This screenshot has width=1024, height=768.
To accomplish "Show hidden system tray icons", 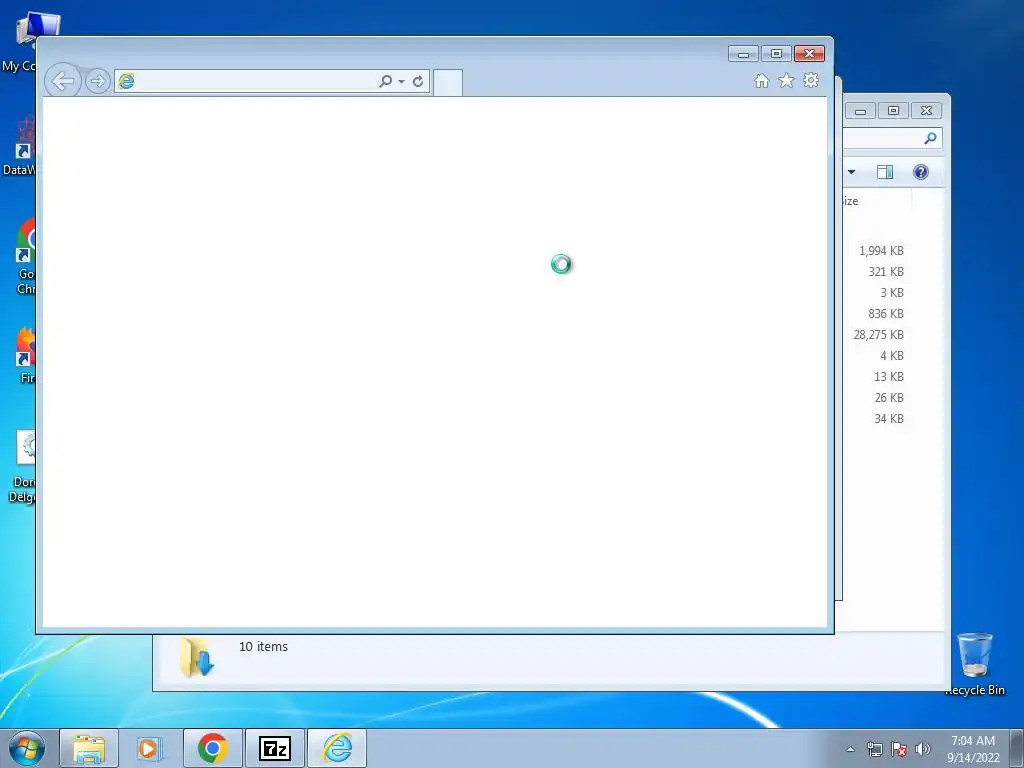I will (x=850, y=749).
